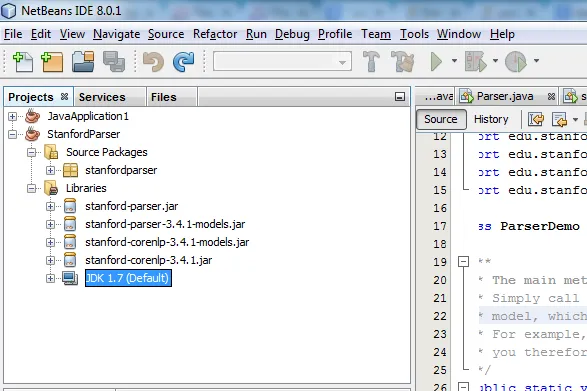Select the StanfordParser project
This screenshot has width=587, height=391.
click(x=83, y=134)
